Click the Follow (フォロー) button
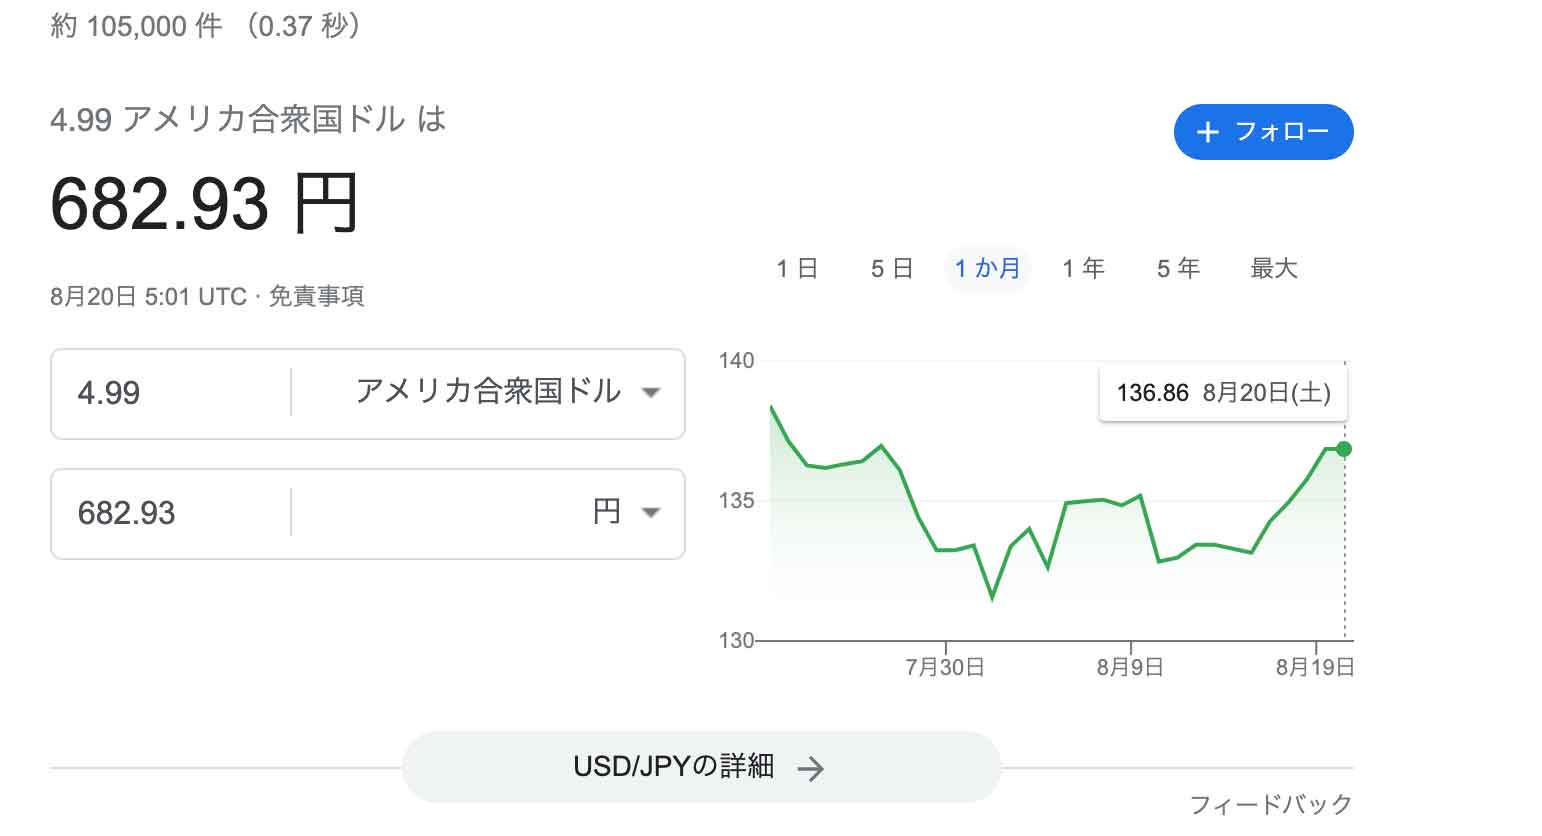 (x=1263, y=132)
